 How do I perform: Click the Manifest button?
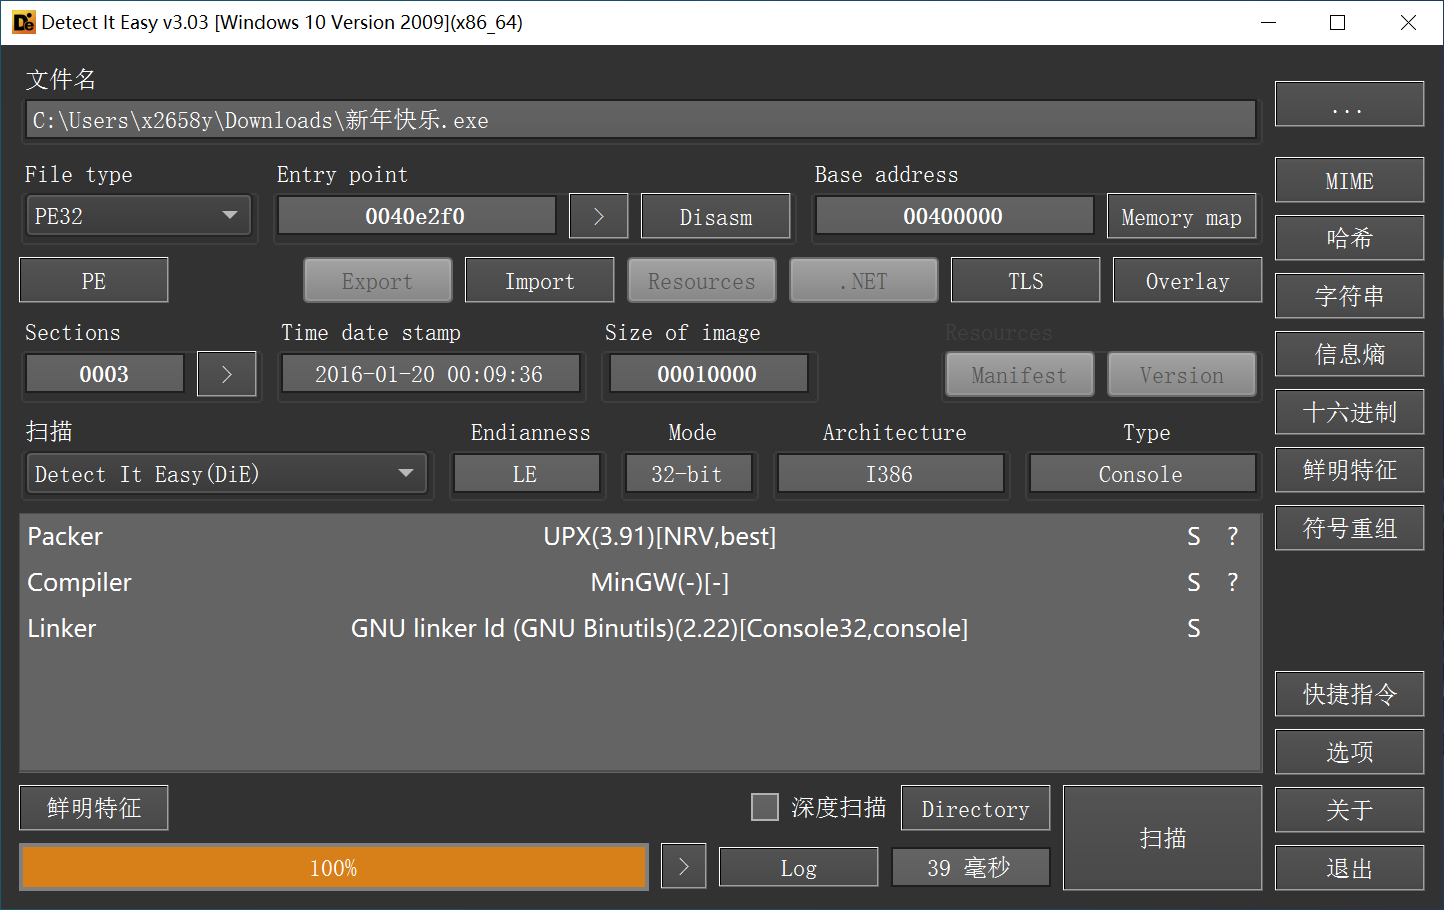pos(1020,374)
